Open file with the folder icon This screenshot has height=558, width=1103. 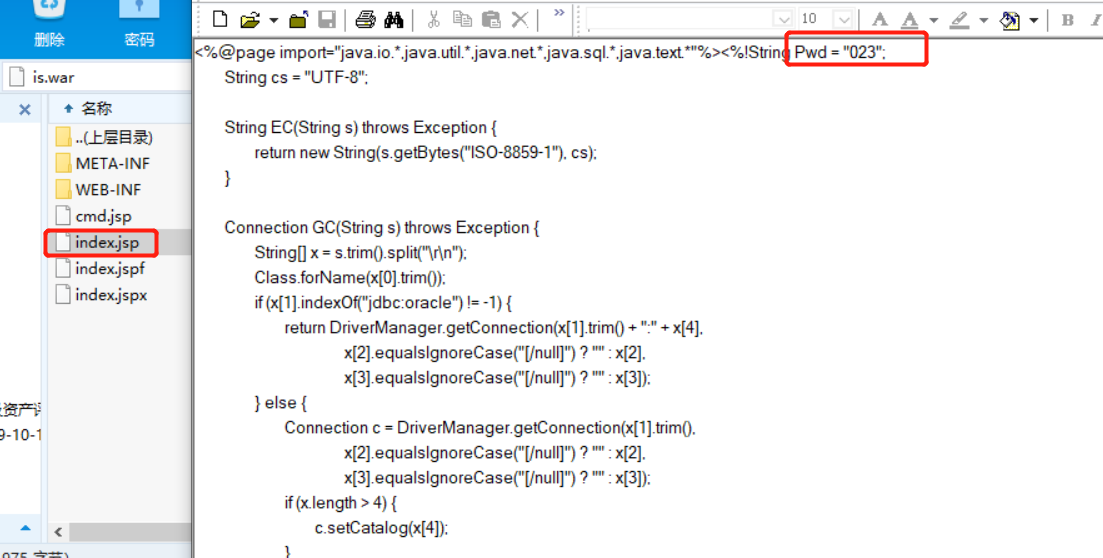click(250, 20)
